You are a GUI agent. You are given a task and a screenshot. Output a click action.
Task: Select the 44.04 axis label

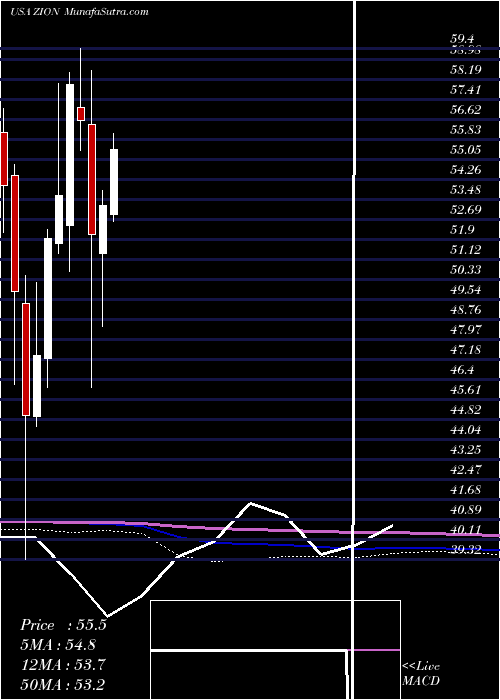(466, 430)
